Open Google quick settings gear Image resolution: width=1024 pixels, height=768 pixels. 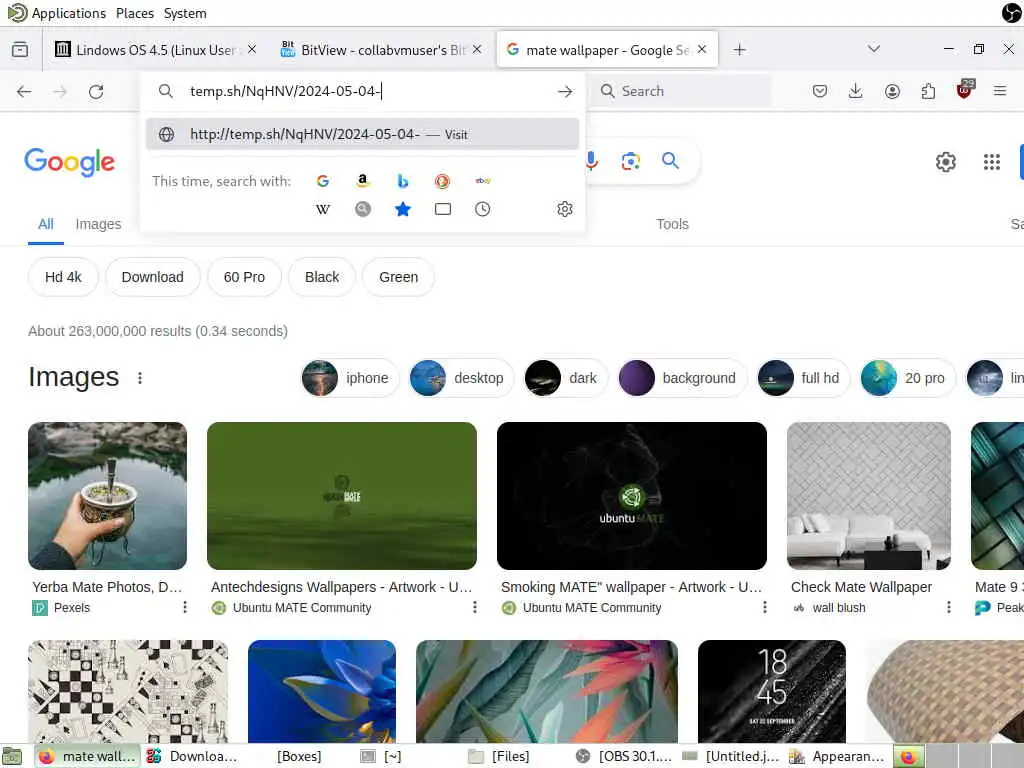tap(946, 162)
